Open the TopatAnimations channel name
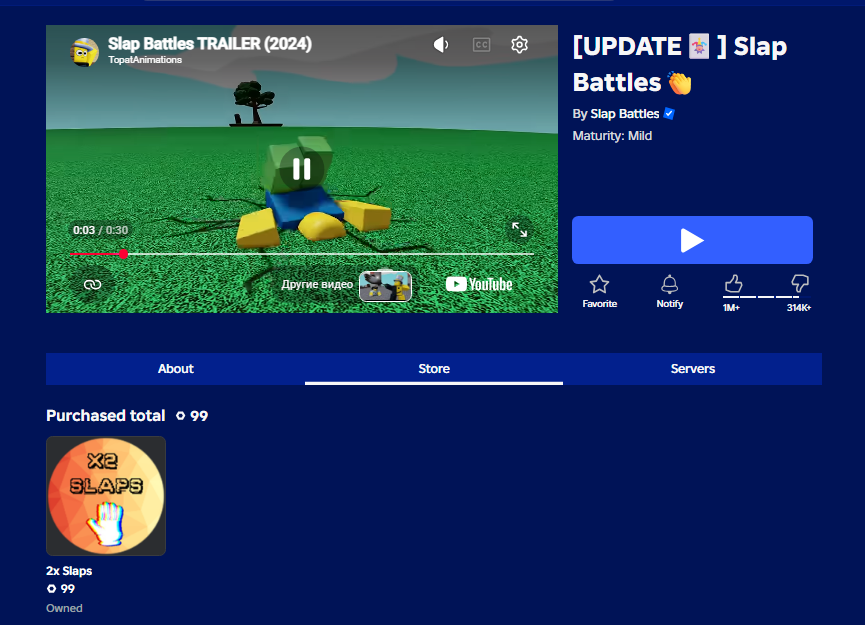This screenshot has width=865, height=625. pyautogui.click(x=145, y=60)
